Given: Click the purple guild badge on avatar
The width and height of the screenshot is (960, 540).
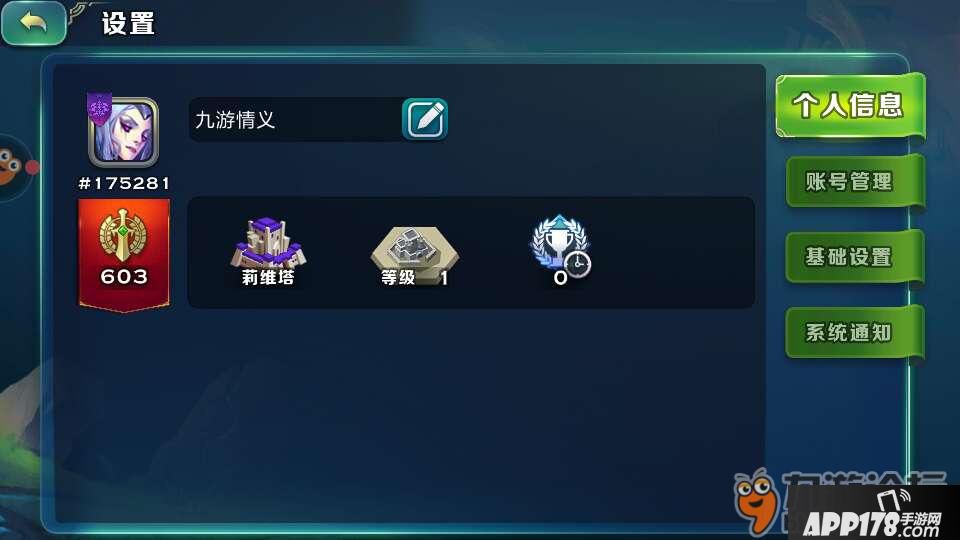Looking at the screenshot, I should click(99, 109).
